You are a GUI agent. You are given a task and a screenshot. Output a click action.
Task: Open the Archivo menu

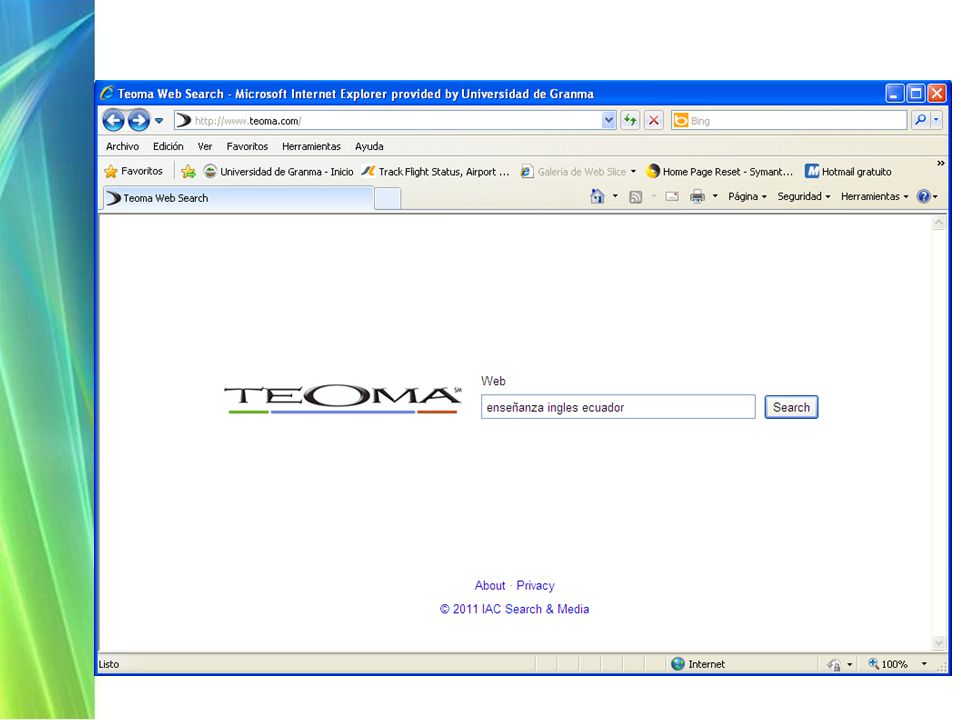[x=122, y=146]
